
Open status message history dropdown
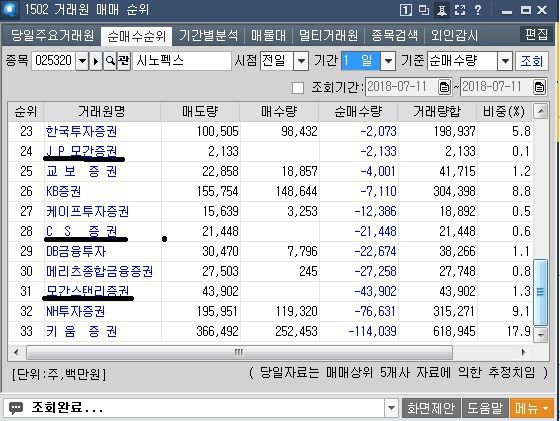(391, 407)
